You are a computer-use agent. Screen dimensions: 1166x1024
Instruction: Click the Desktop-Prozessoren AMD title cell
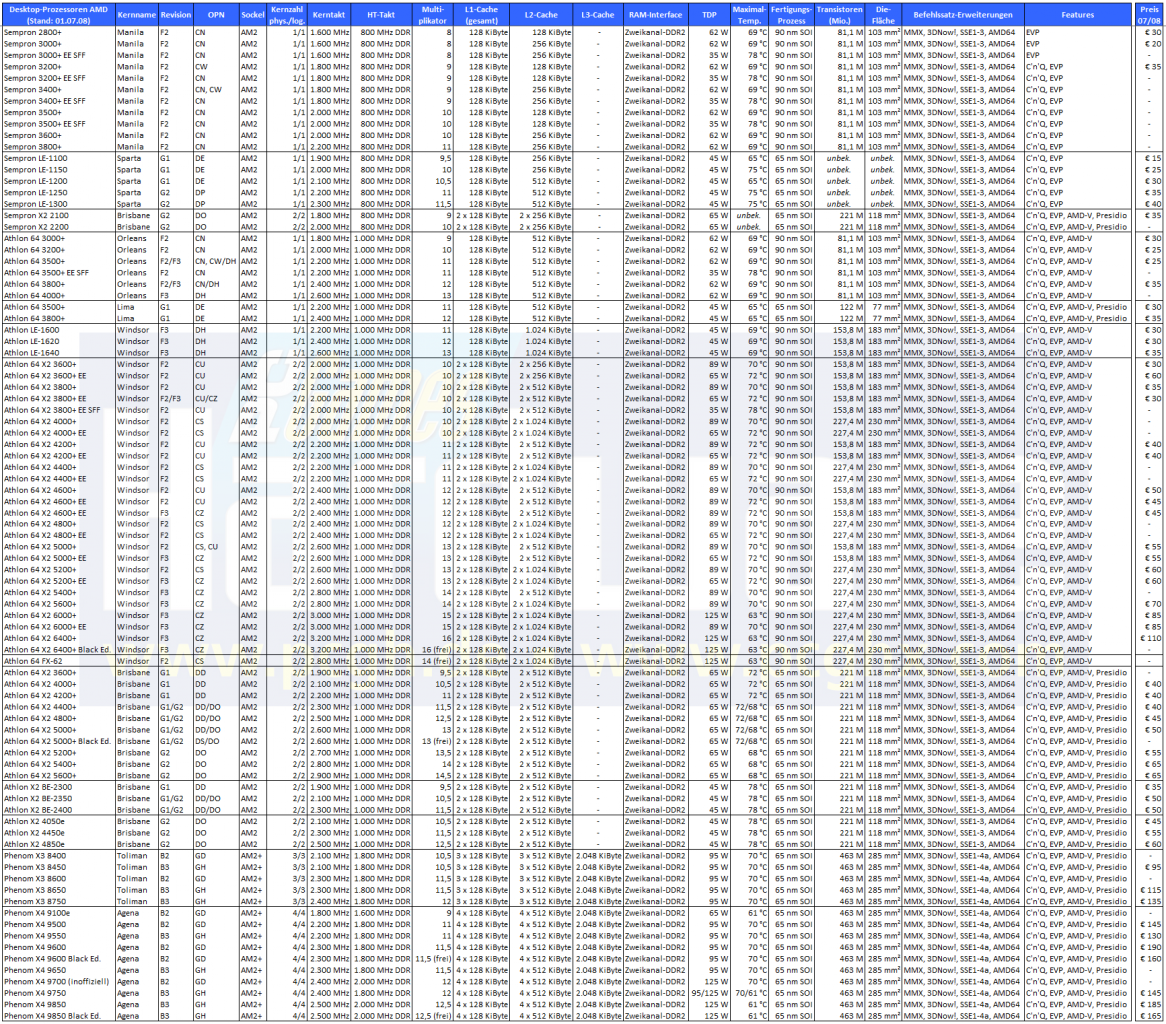click(x=58, y=15)
